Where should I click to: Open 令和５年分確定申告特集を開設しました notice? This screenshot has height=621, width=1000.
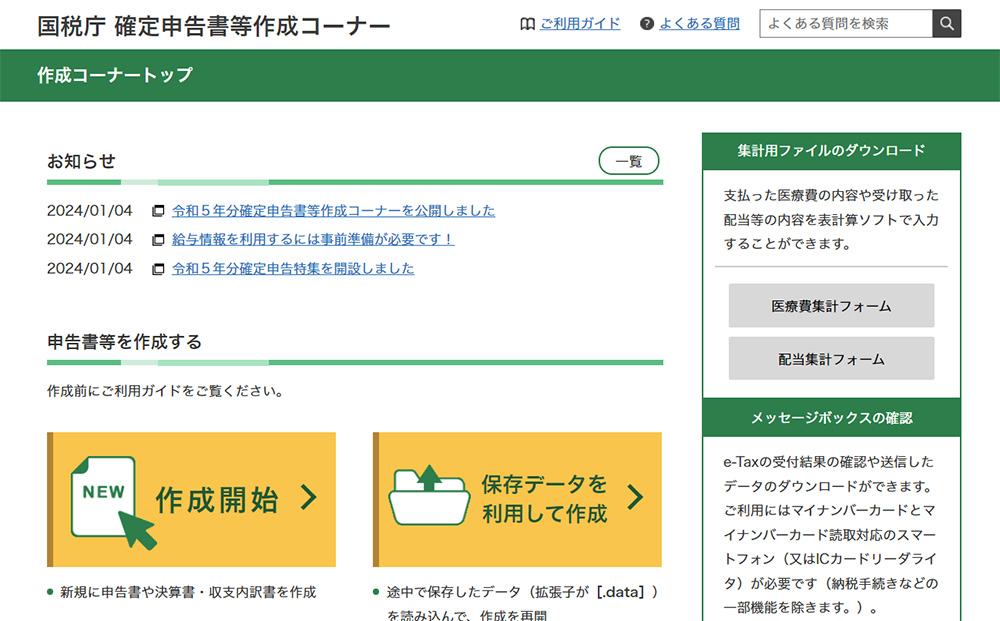coord(293,269)
